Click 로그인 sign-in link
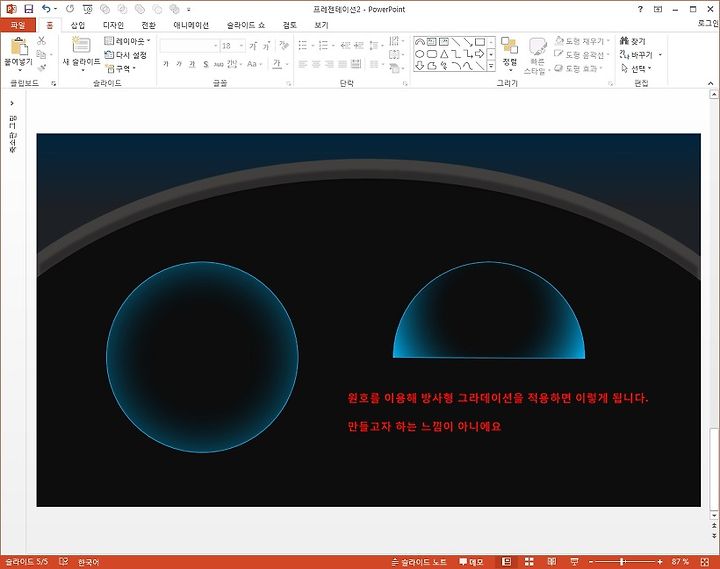720x569 pixels. click(x=708, y=23)
